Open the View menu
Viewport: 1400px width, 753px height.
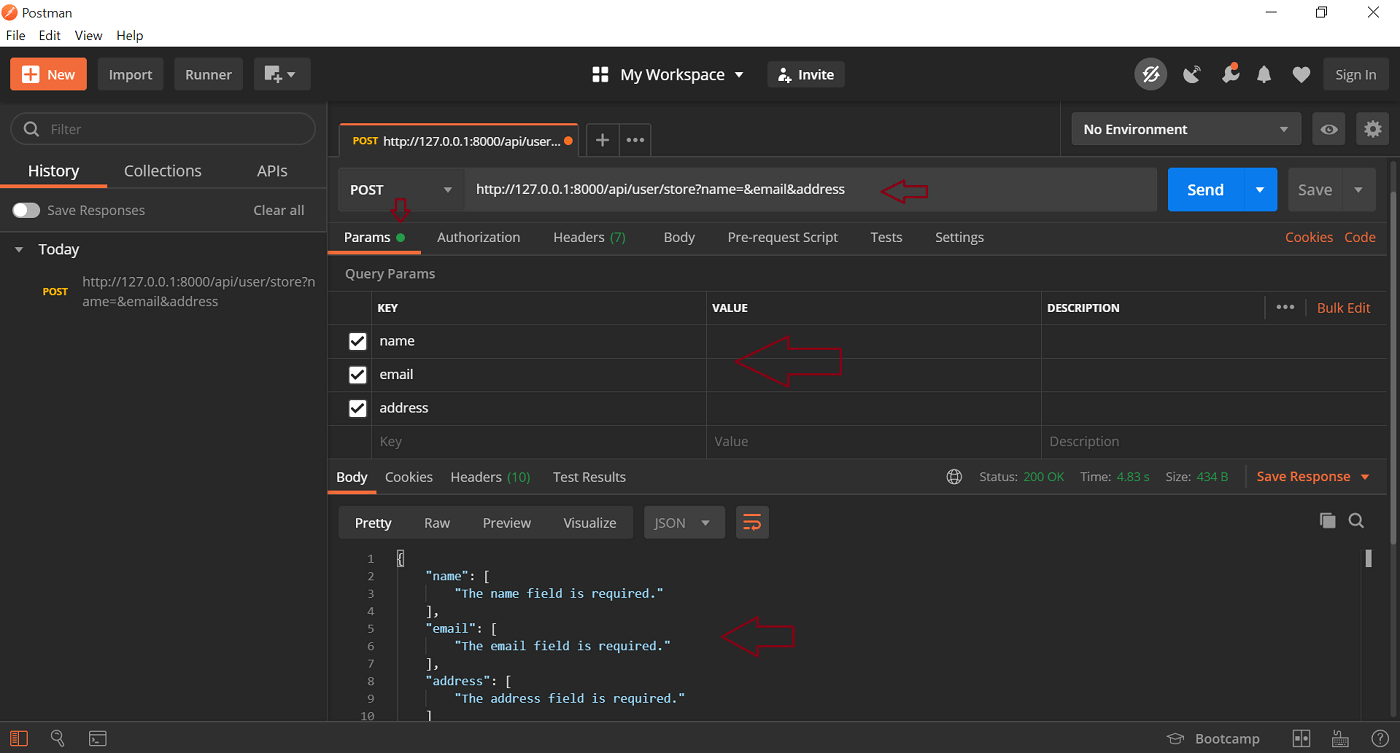[x=88, y=35]
